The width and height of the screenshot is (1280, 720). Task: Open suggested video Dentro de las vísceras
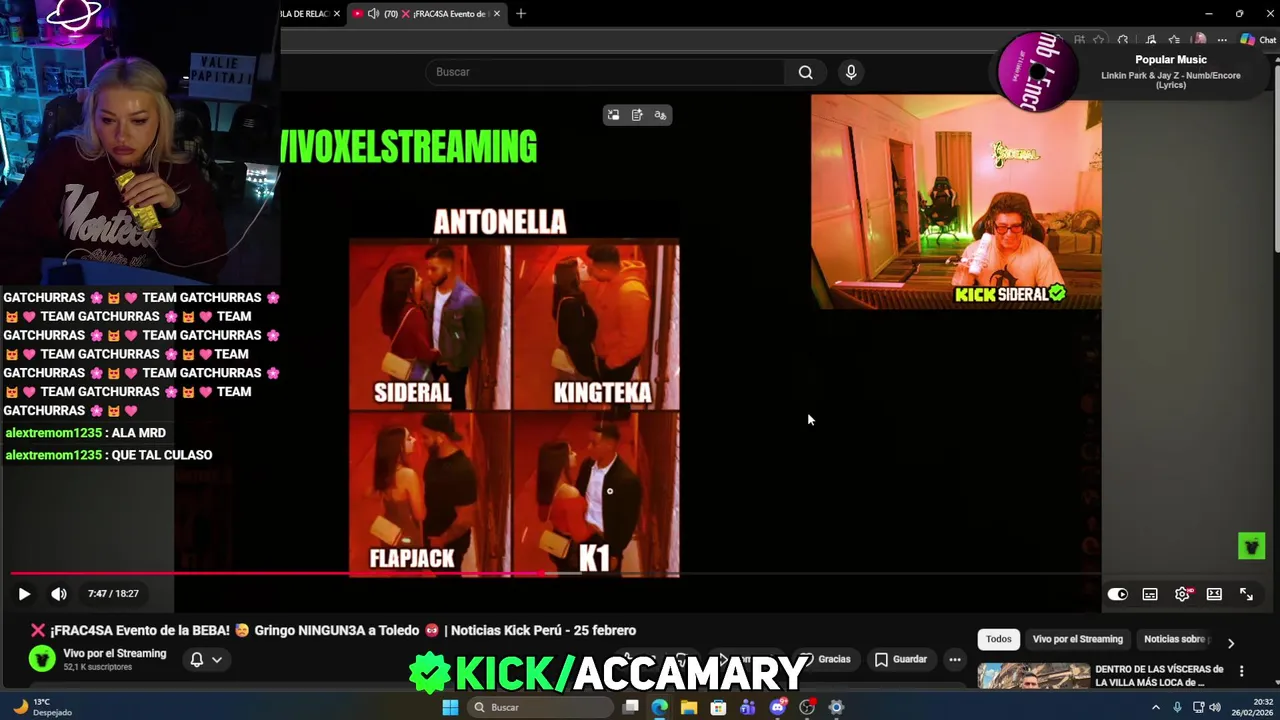(1159, 675)
